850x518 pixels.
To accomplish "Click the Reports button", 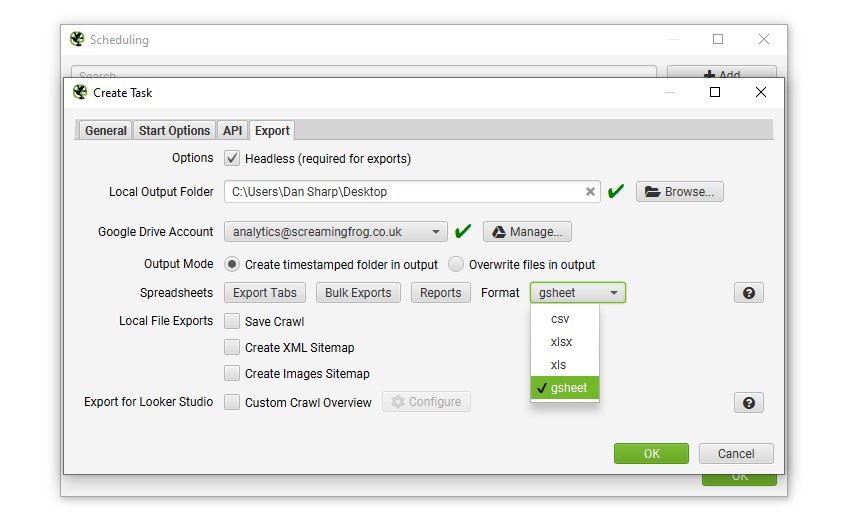I will tap(440, 293).
